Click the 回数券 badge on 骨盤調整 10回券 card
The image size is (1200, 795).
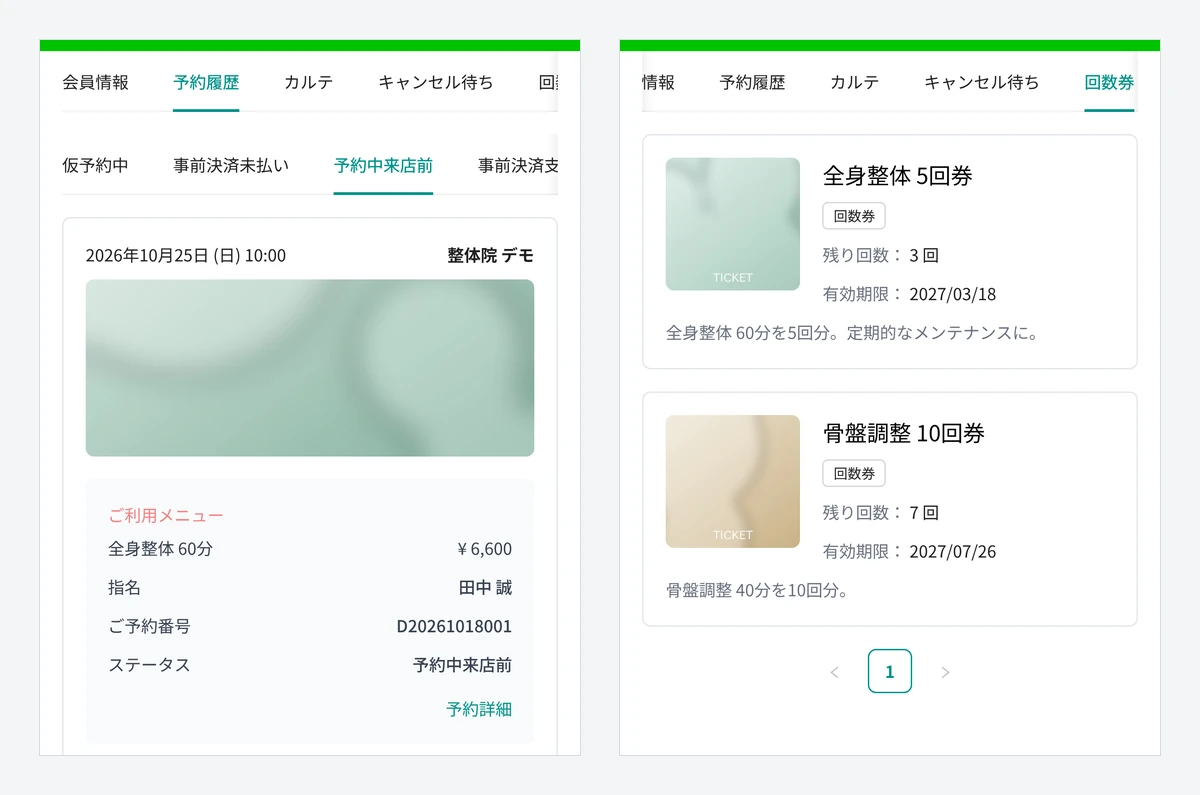[854, 473]
